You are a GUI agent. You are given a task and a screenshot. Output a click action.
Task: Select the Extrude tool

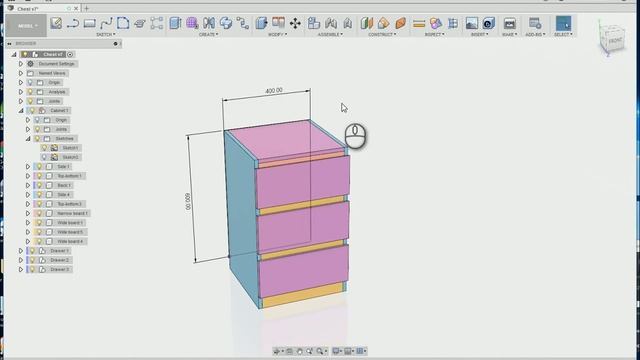[175, 23]
